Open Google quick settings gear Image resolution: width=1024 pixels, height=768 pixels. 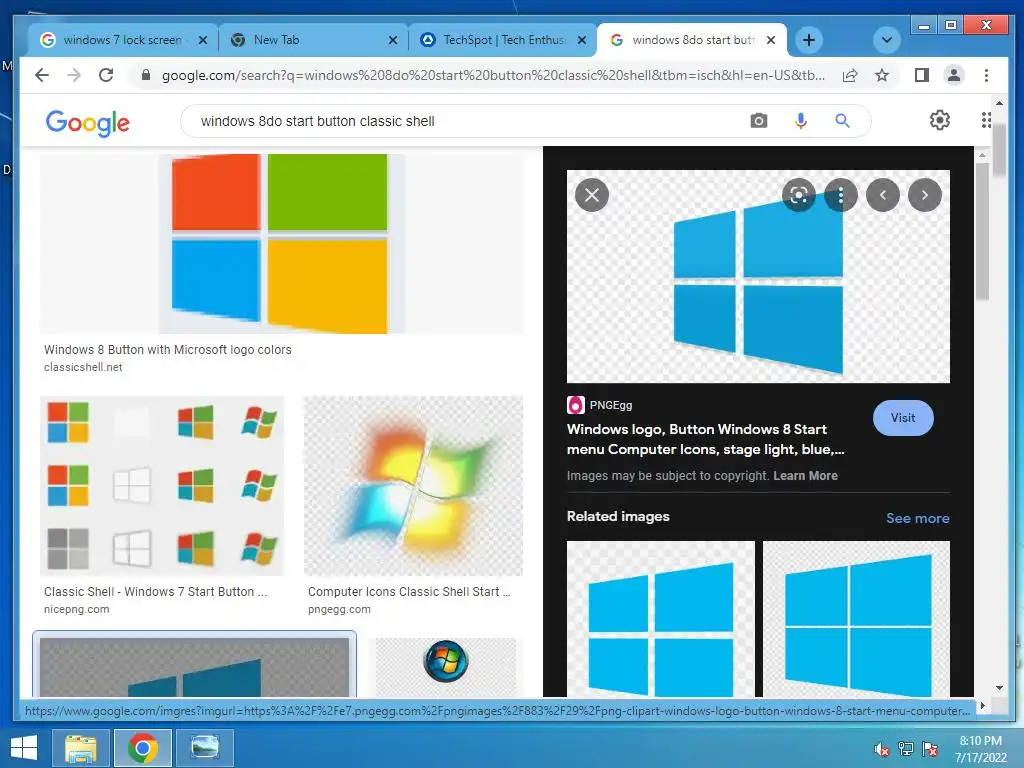(939, 120)
